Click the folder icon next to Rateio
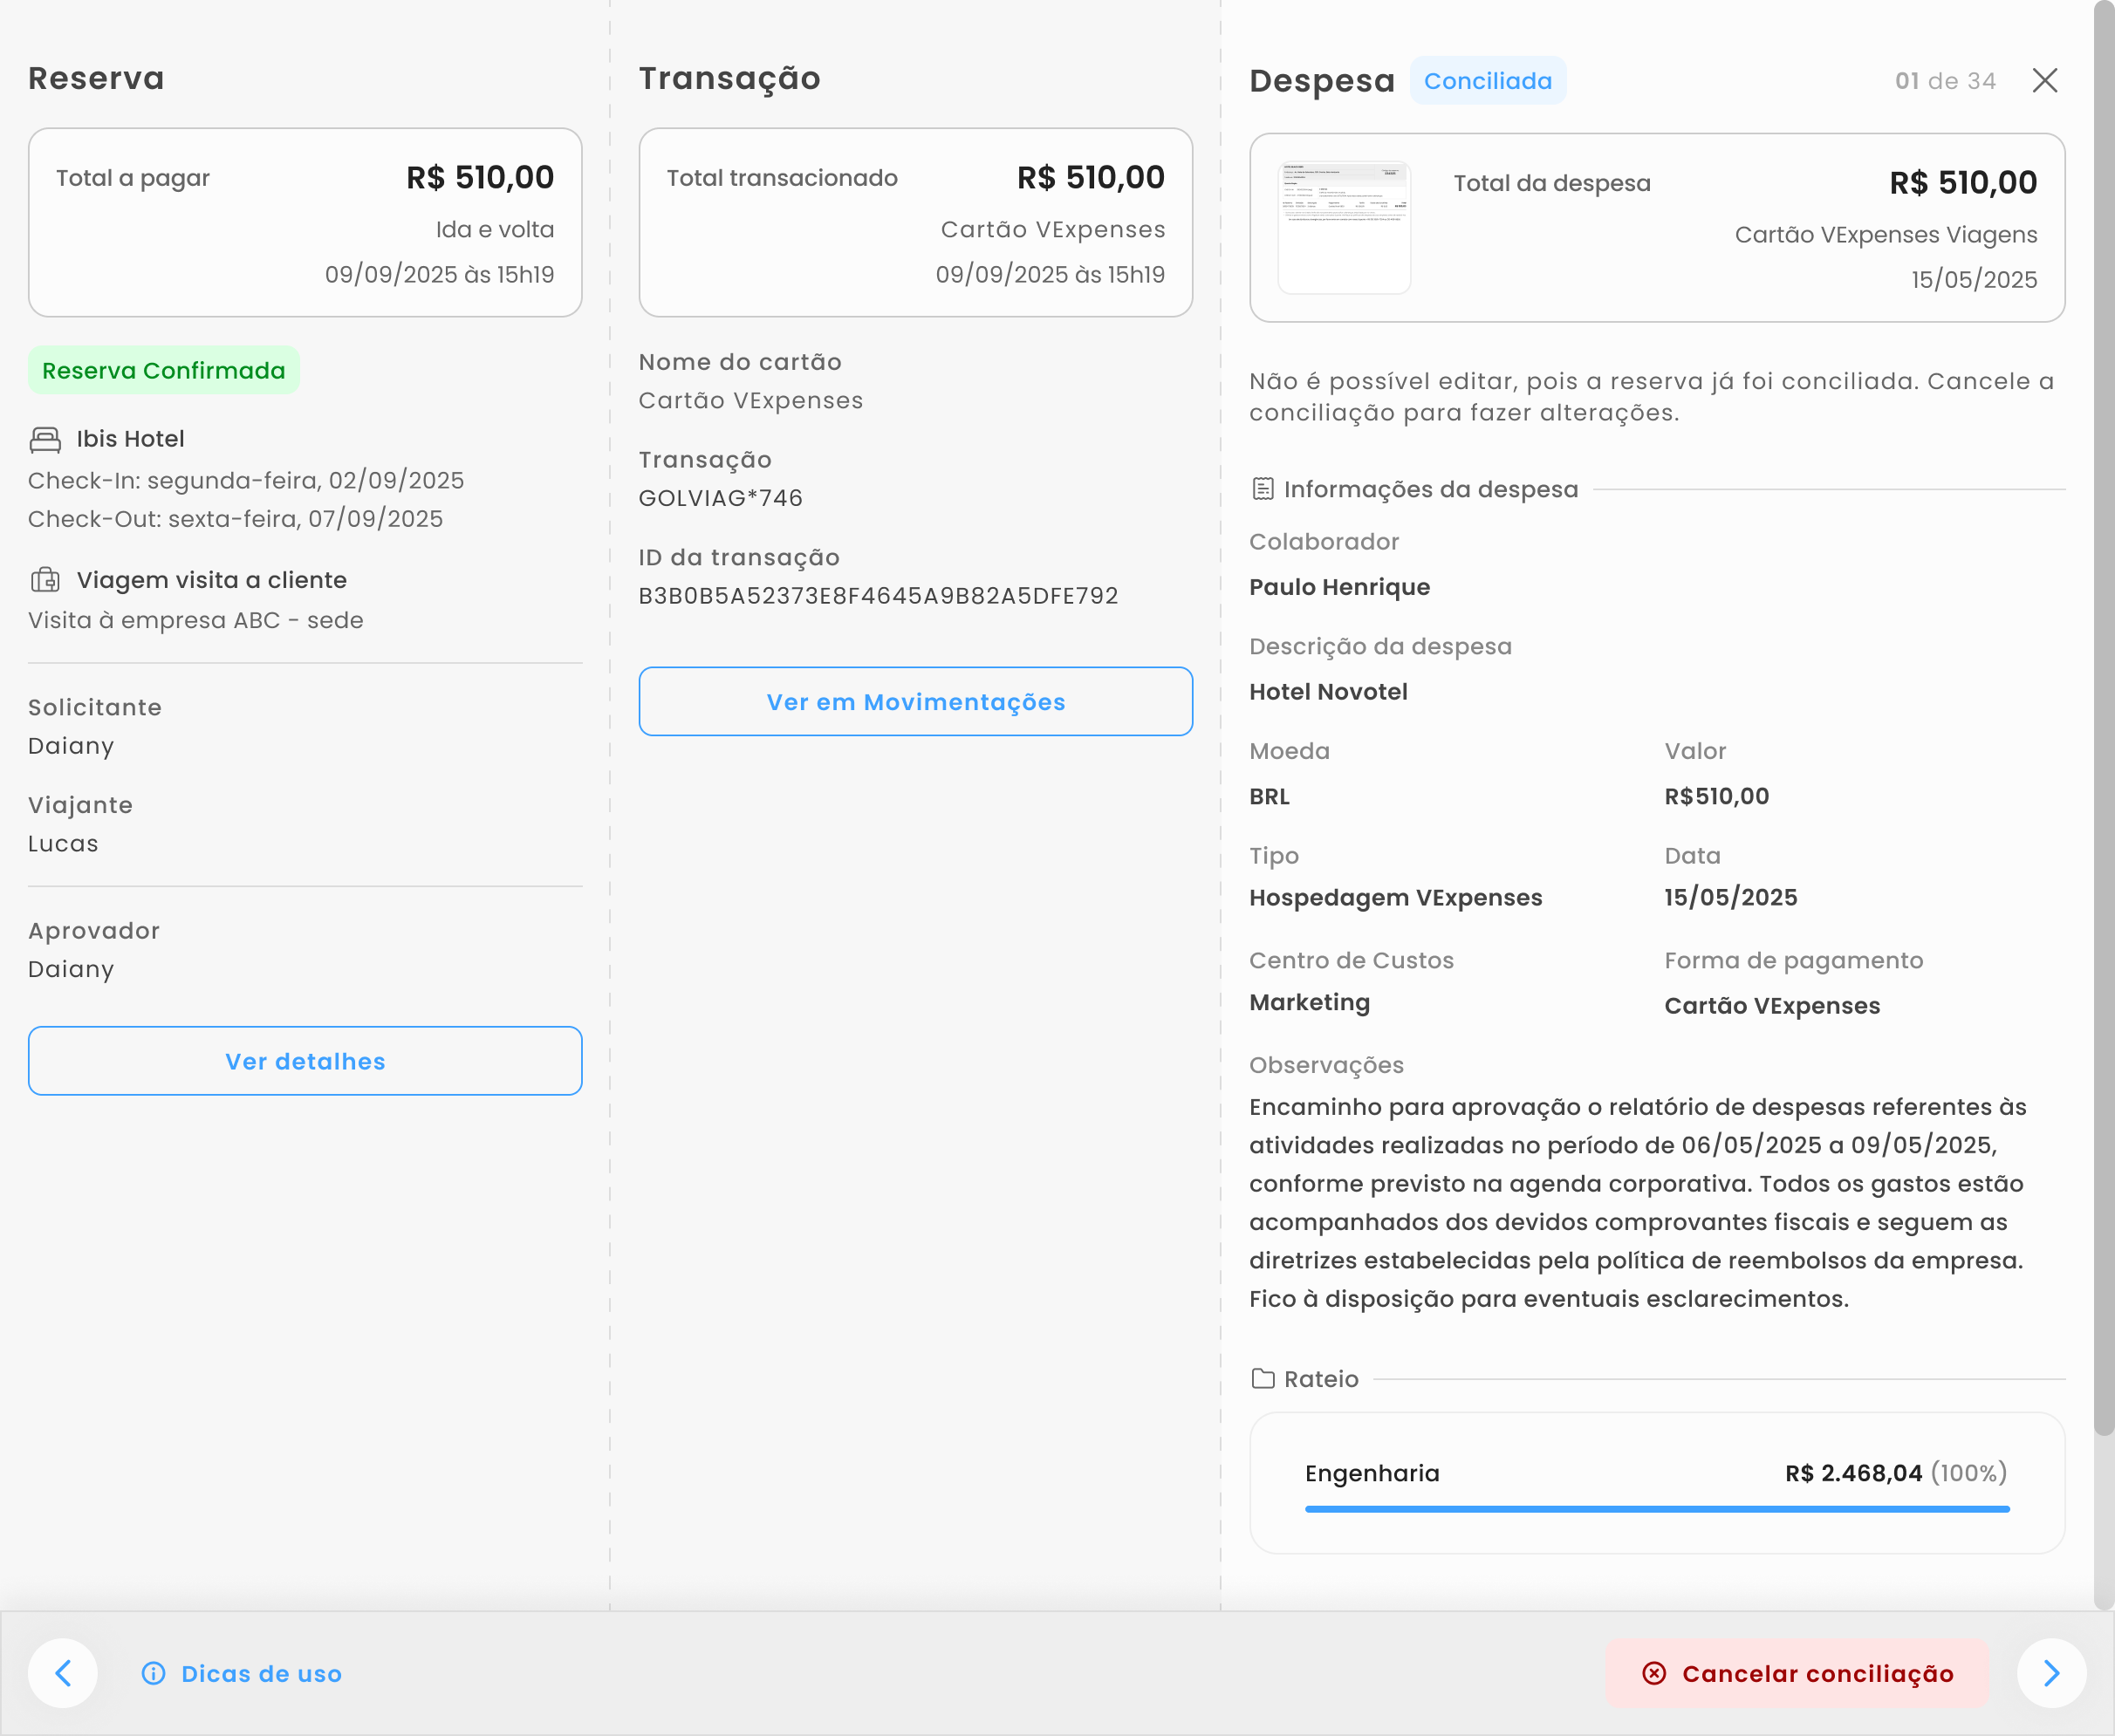This screenshot has width=2115, height=1736. (x=1263, y=1379)
